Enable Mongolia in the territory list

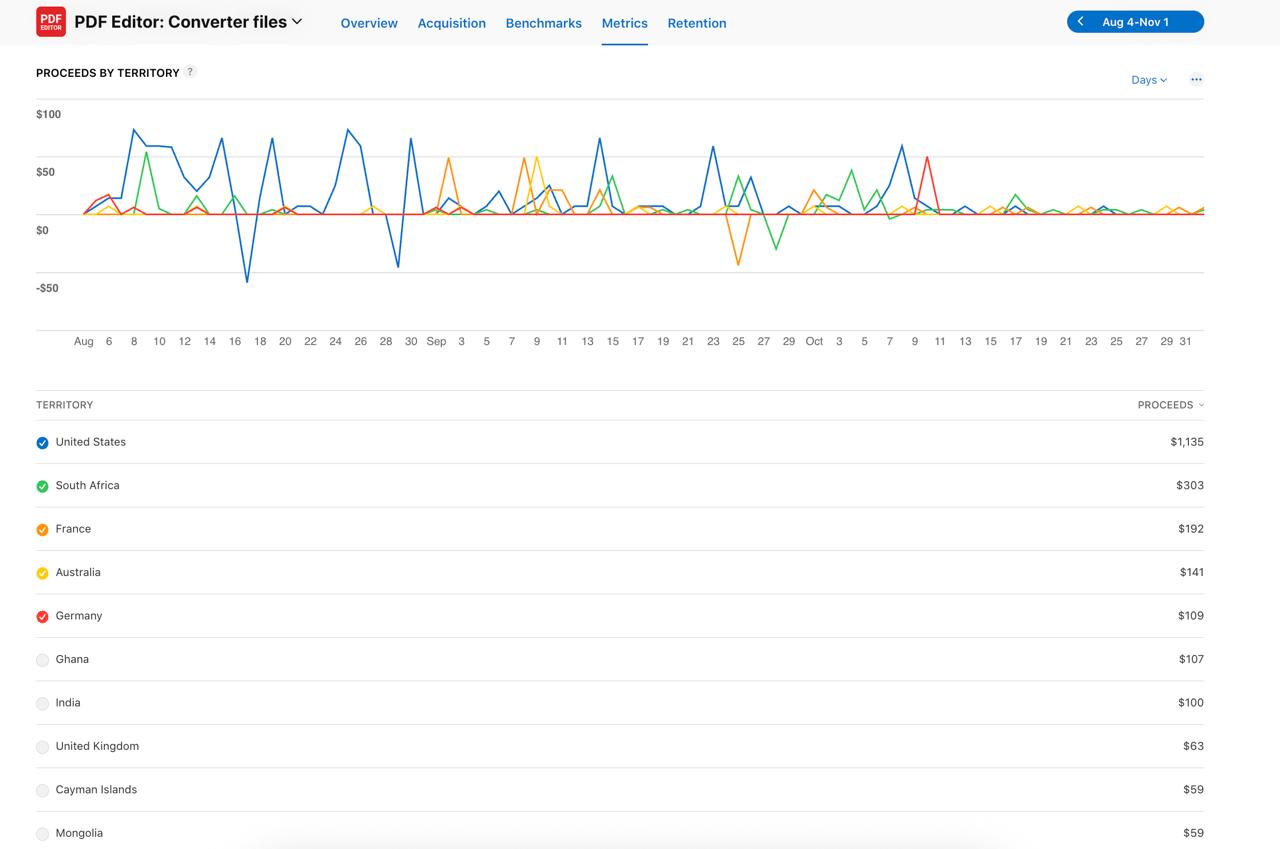pyautogui.click(x=42, y=832)
